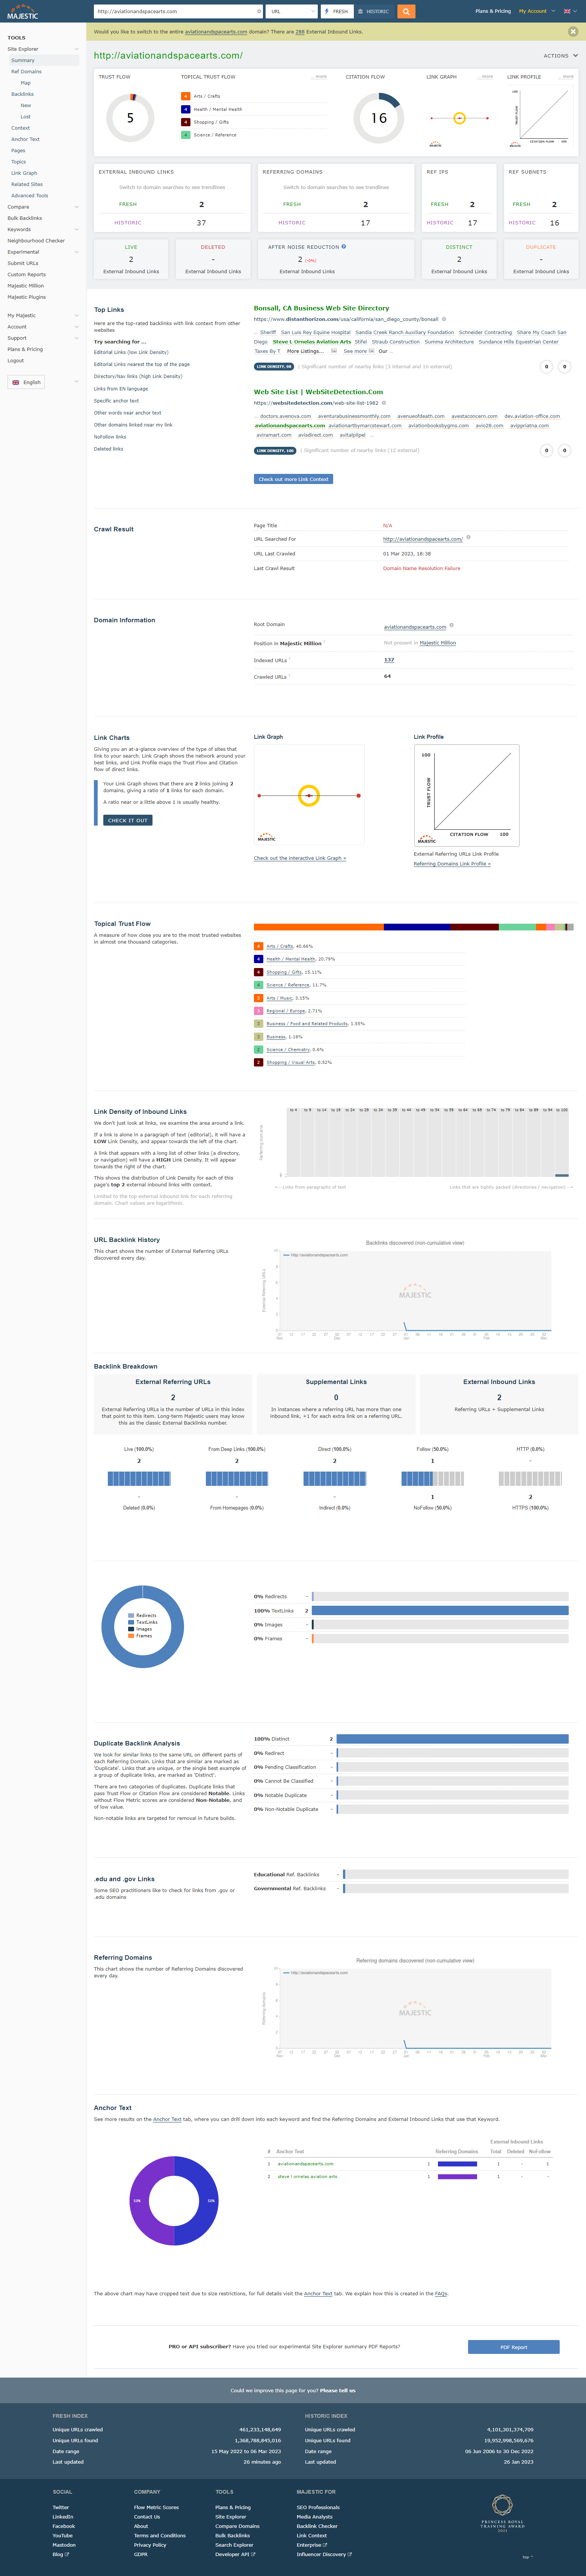Open Majestic Million in the sidebar
Viewport: 586px width, 2576px height.
[26, 286]
